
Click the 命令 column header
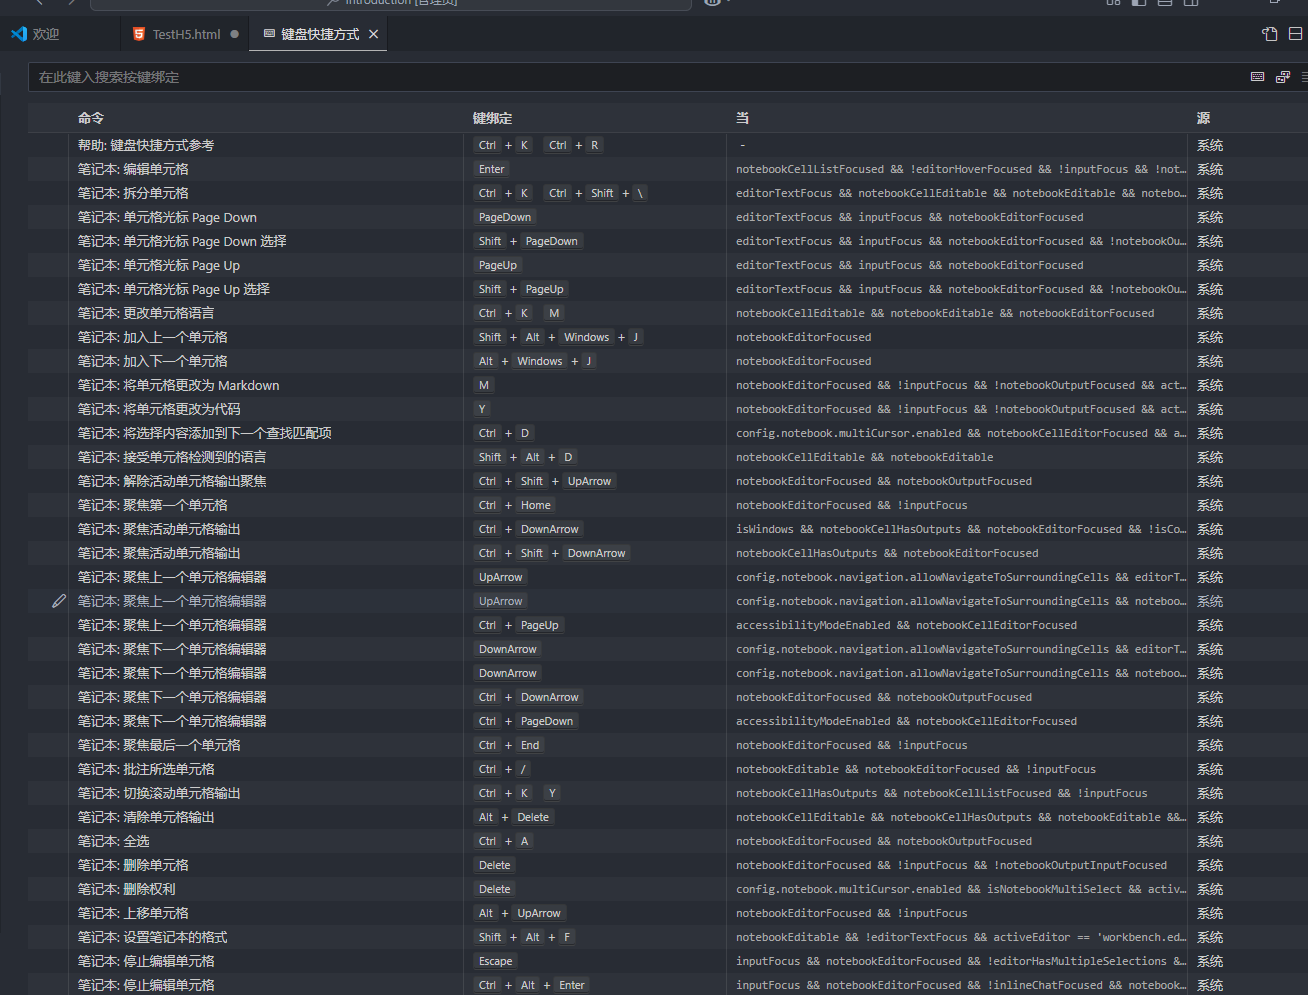[x=91, y=118]
